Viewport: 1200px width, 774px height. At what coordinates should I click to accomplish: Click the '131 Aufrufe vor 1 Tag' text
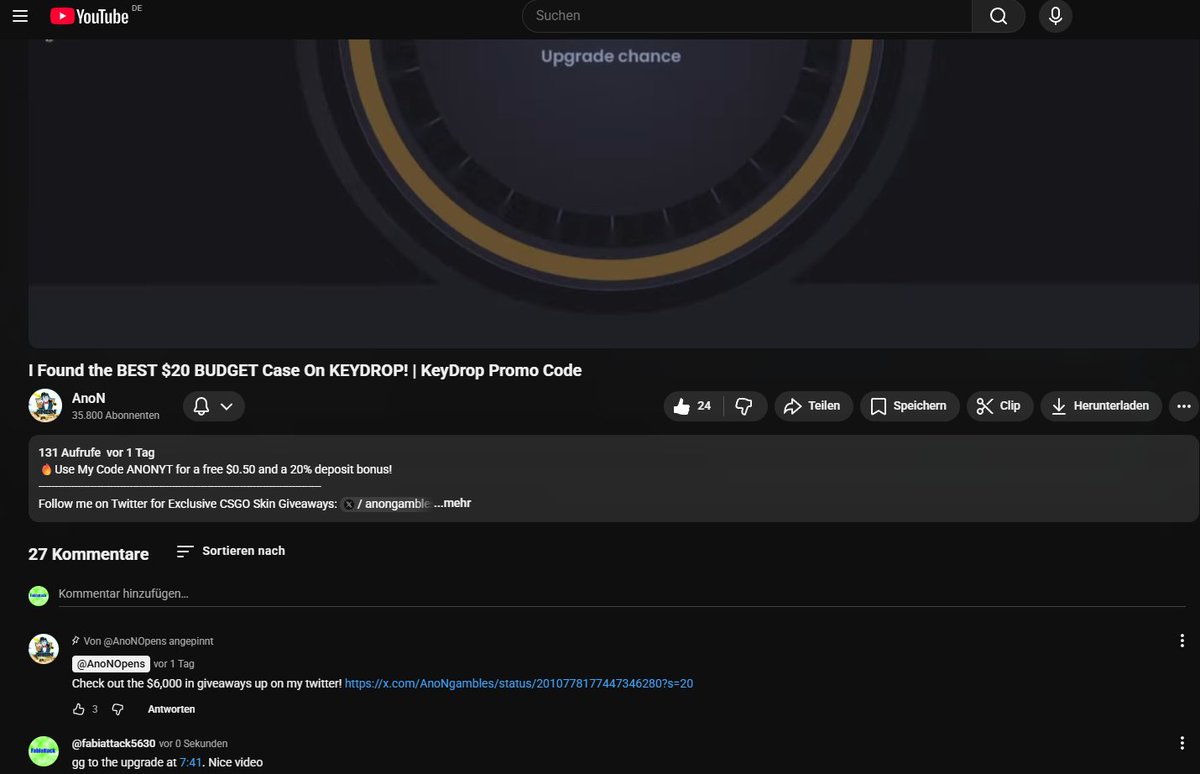[97, 452]
